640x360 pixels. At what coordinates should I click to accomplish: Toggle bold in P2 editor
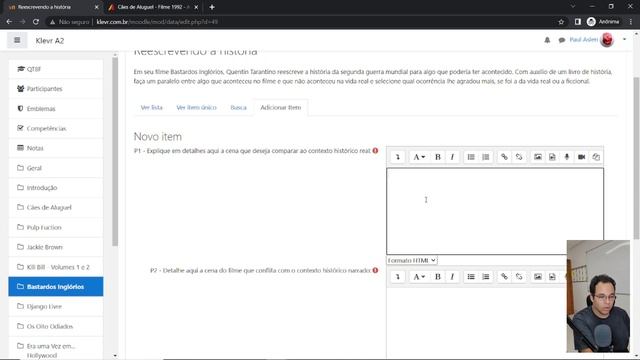point(438,276)
